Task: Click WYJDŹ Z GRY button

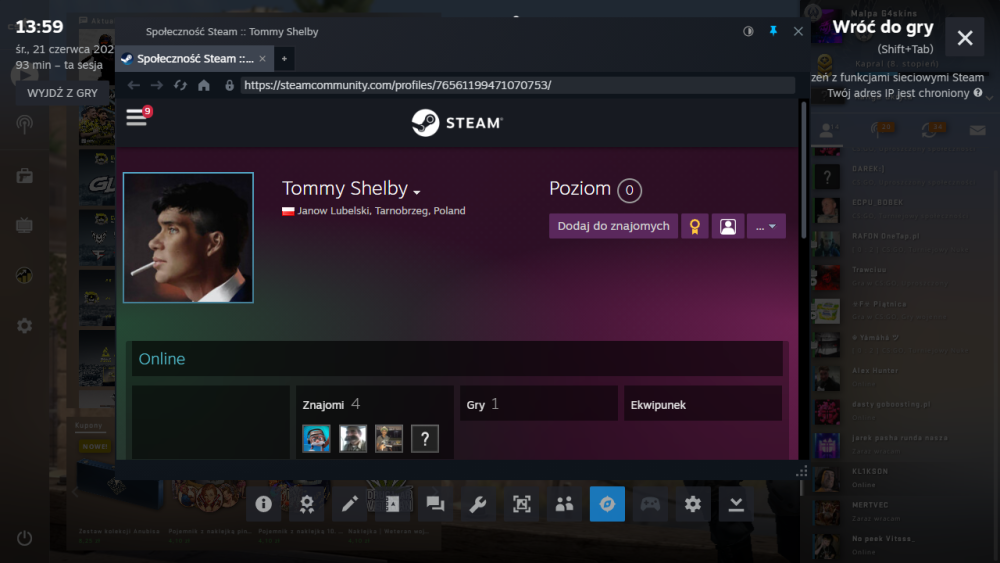Action: point(62,93)
